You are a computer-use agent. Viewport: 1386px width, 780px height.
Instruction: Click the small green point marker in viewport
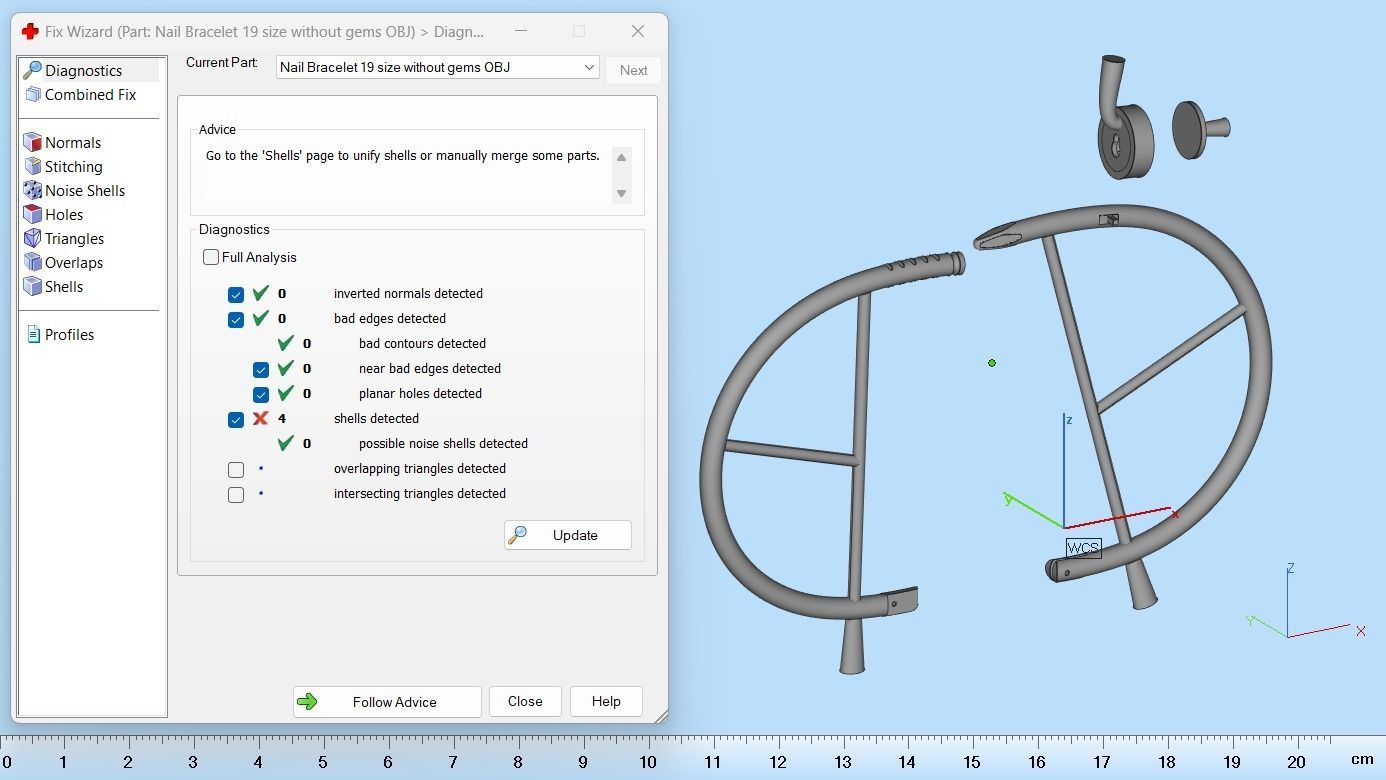[x=992, y=363]
